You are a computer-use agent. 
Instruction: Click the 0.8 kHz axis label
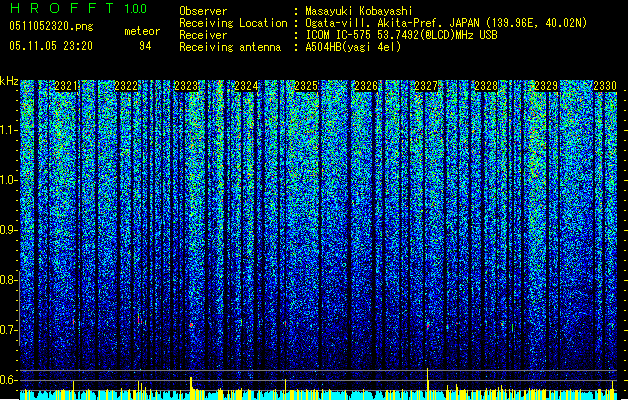(x=9, y=280)
